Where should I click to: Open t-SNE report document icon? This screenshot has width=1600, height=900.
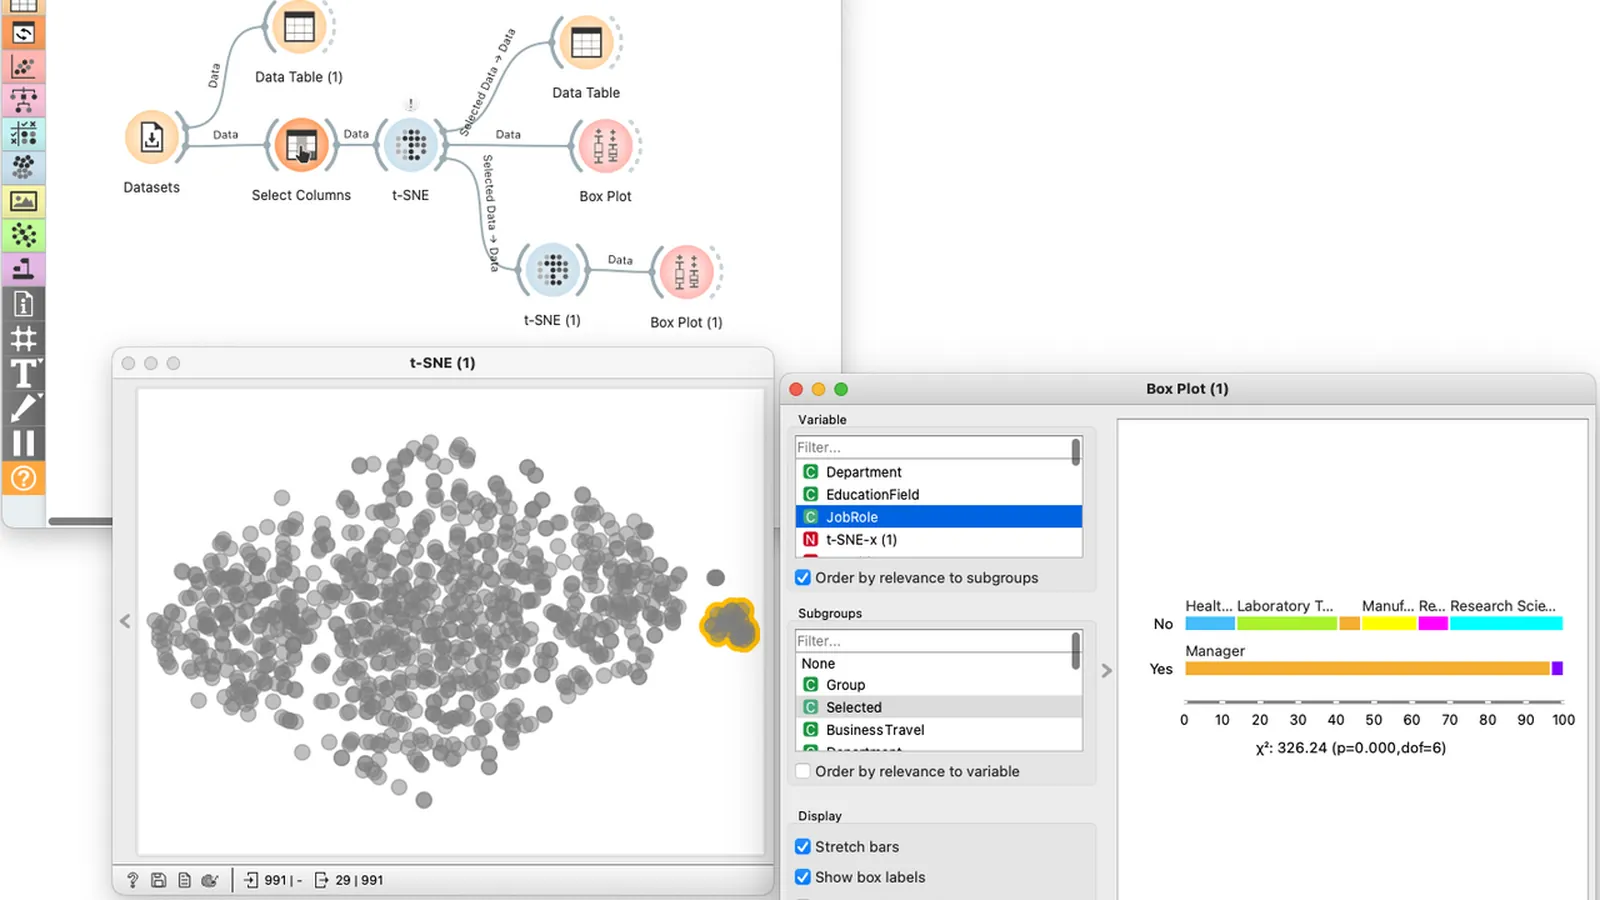click(184, 880)
